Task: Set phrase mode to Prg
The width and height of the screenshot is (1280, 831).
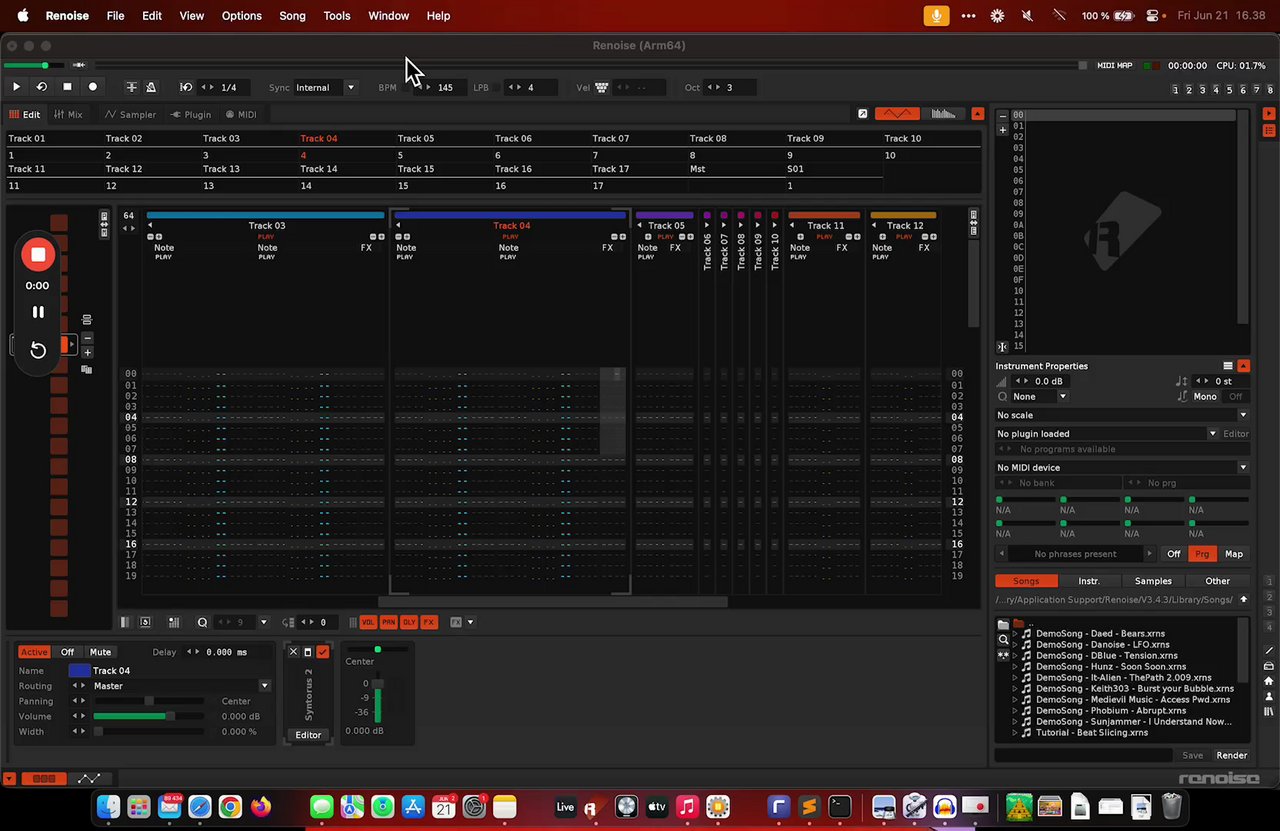Action: tap(1202, 554)
